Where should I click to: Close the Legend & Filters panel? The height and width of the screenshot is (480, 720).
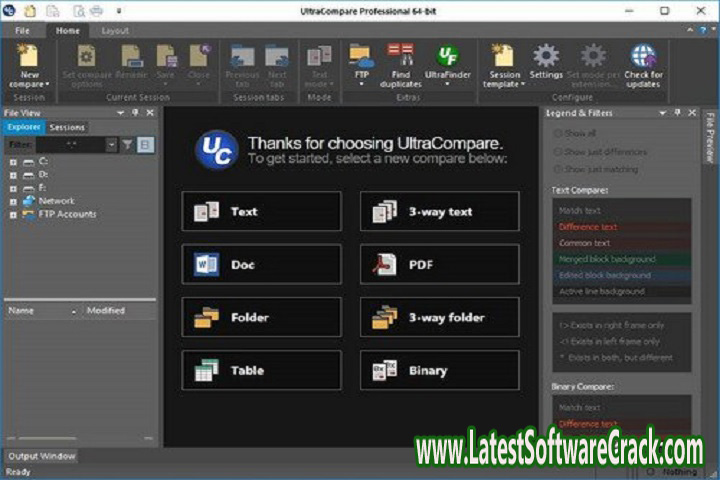click(692, 113)
